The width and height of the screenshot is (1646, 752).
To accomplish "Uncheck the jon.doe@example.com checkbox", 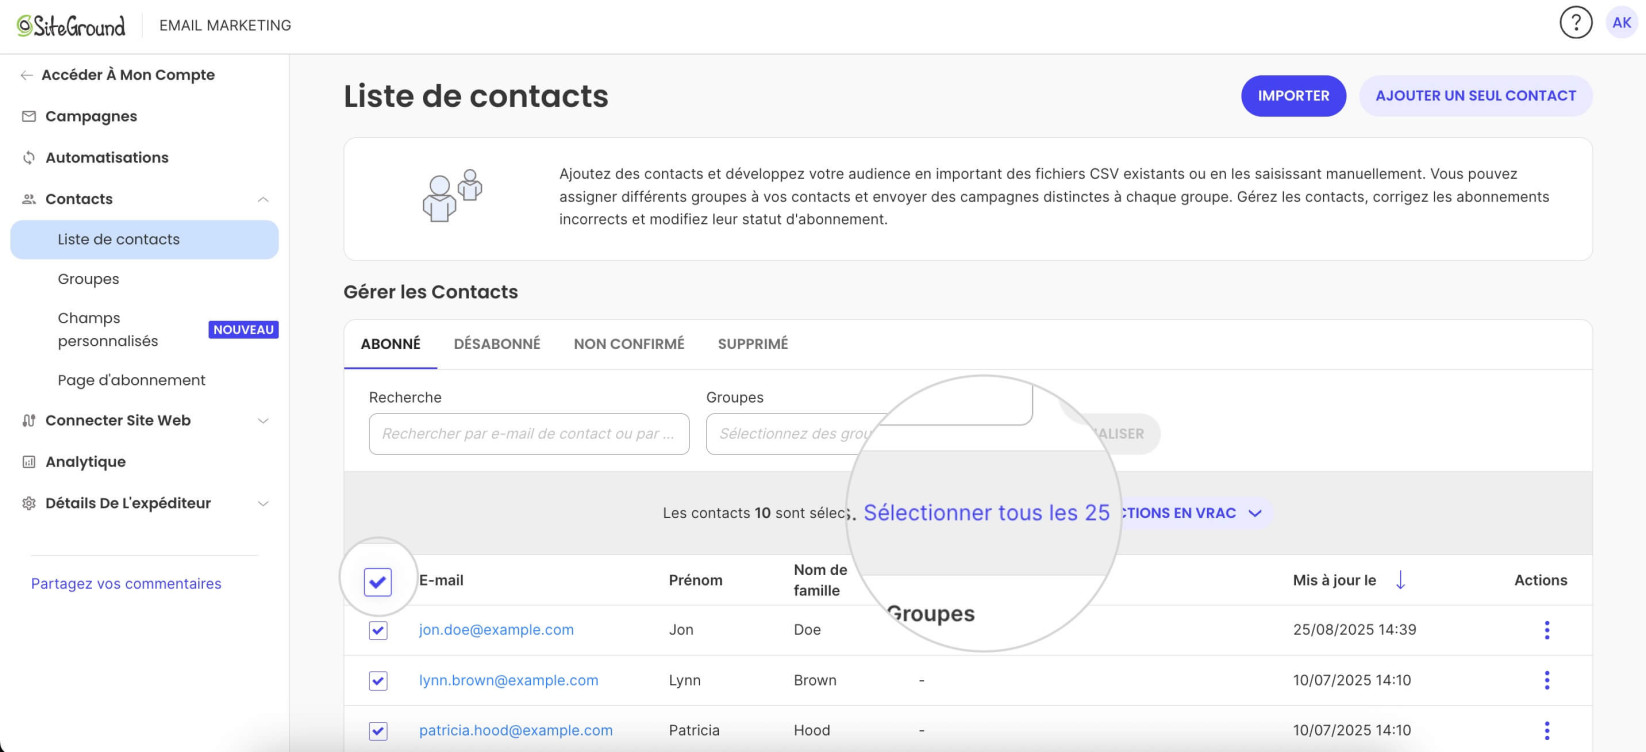I will tap(378, 630).
